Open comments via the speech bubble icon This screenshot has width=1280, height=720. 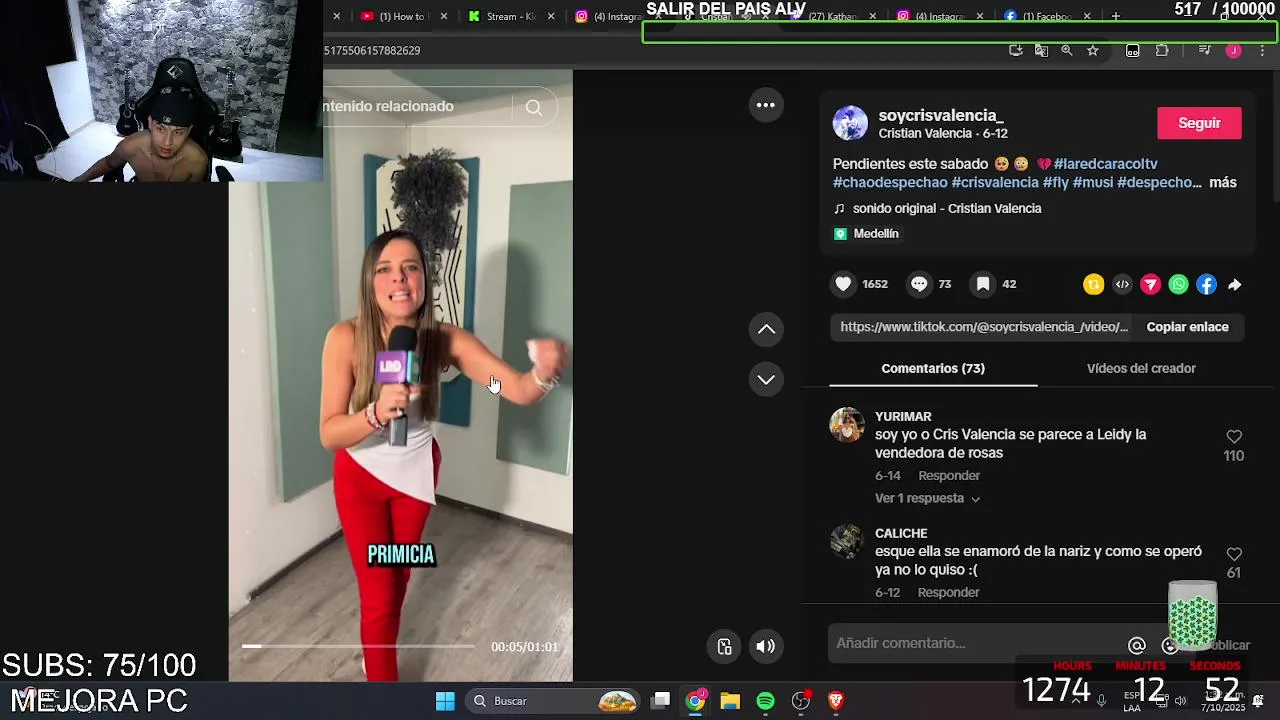(919, 284)
